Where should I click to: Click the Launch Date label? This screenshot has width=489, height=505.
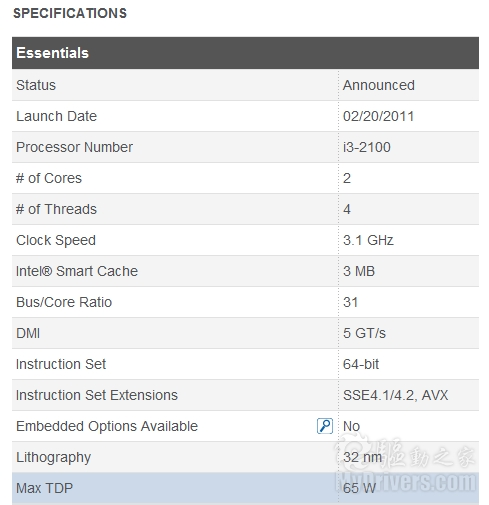coord(56,116)
